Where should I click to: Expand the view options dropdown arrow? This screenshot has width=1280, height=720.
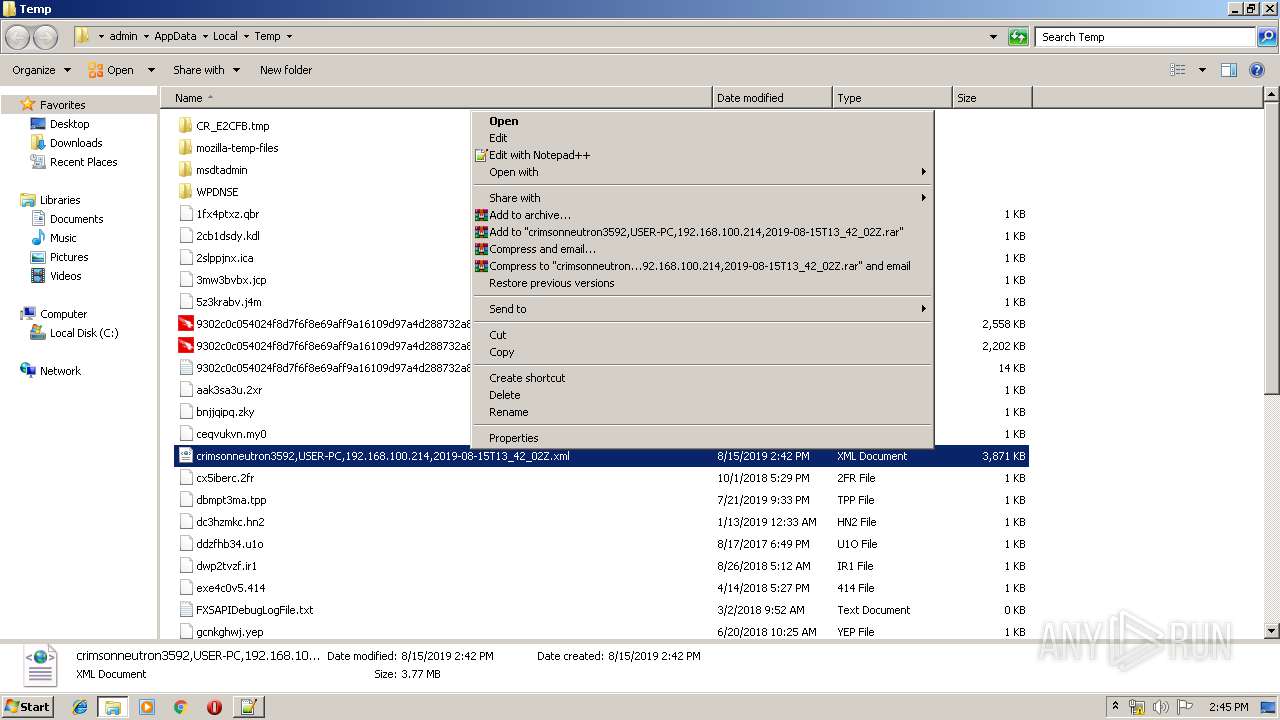[x=1202, y=70]
